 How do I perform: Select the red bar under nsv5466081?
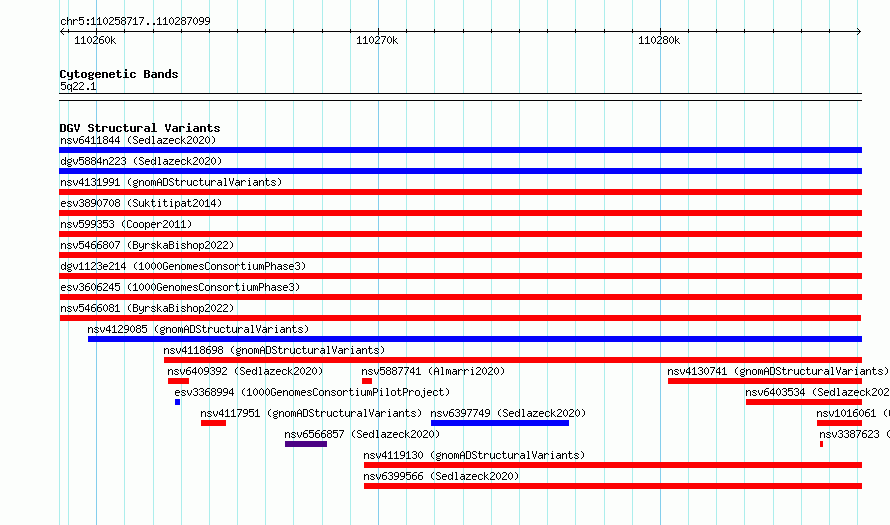point(460,318)
